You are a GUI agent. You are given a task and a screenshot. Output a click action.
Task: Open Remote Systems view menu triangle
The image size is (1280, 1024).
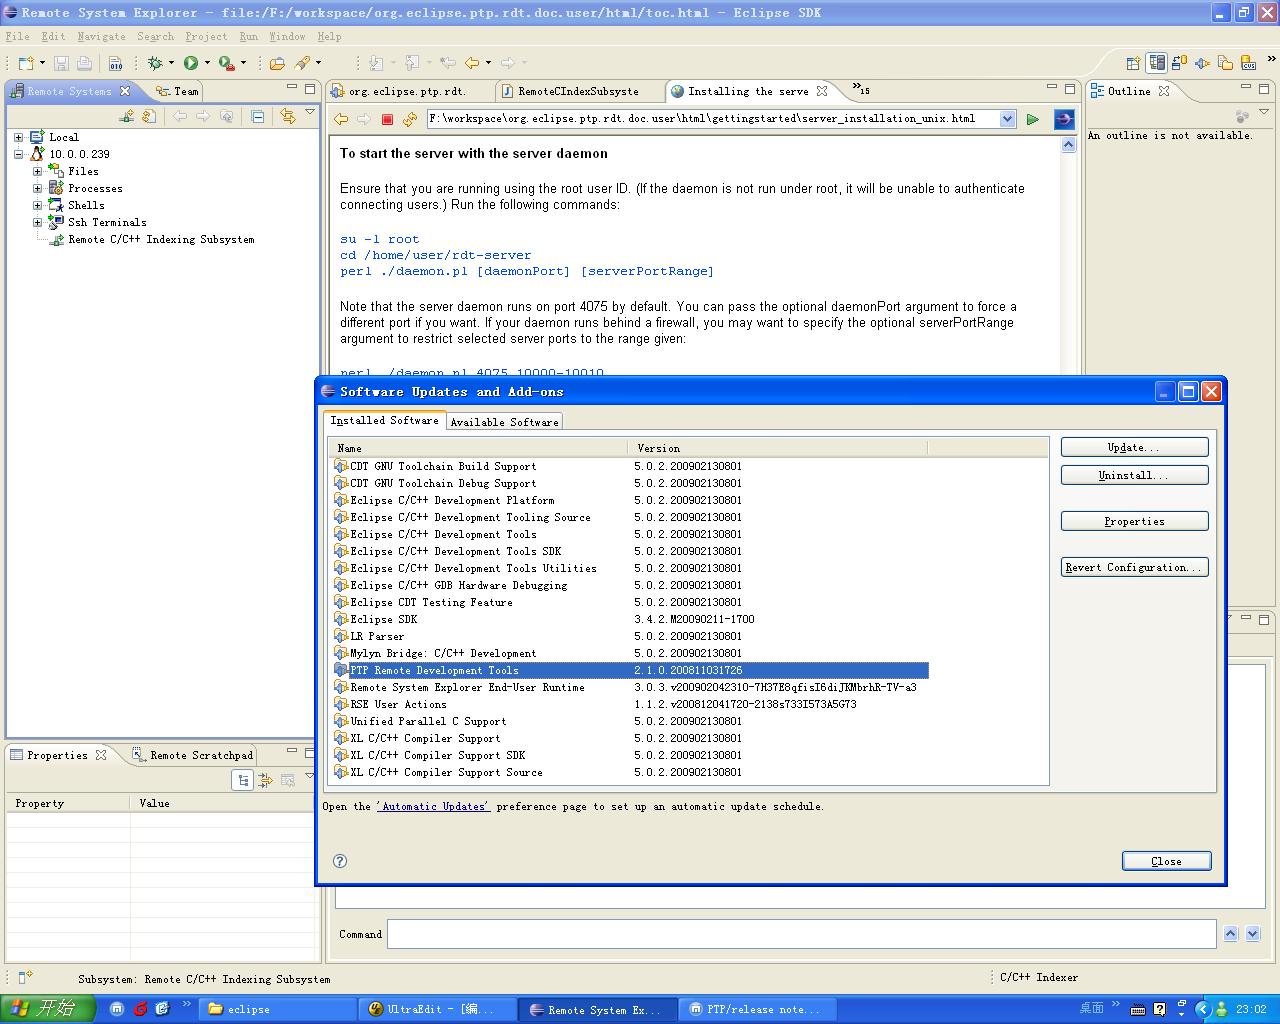[310, 112]
